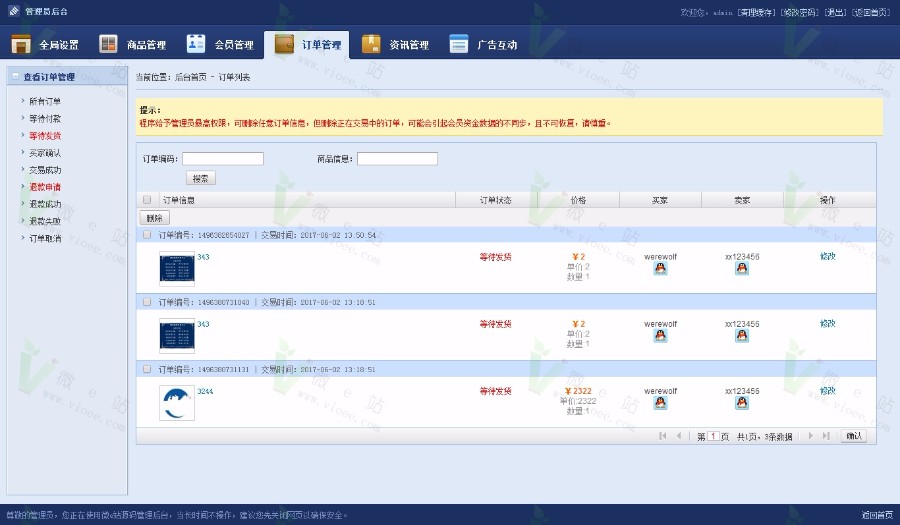900x525 pixels.
Task: Click the 订单状态 column header
Action: (496, 200)
